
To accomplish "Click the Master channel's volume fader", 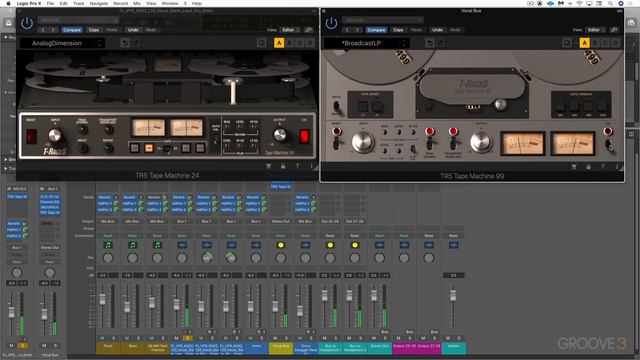I will pos(453,296).
